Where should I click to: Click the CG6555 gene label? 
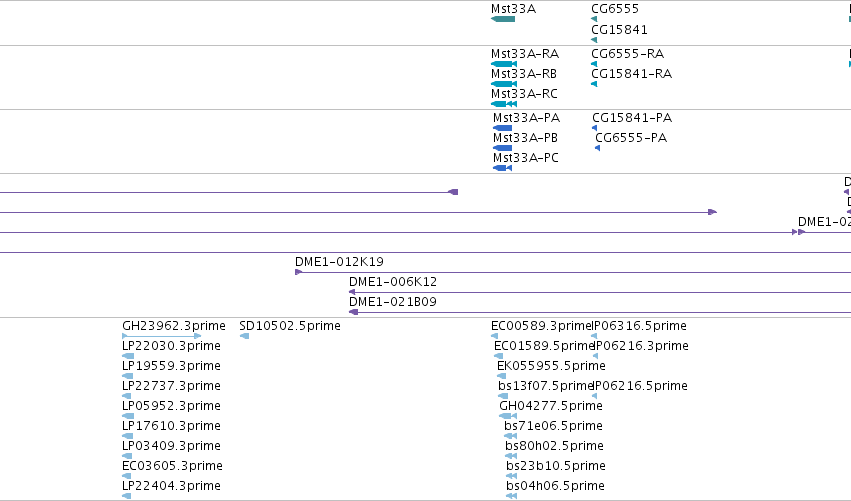click(x=615, y=9)
